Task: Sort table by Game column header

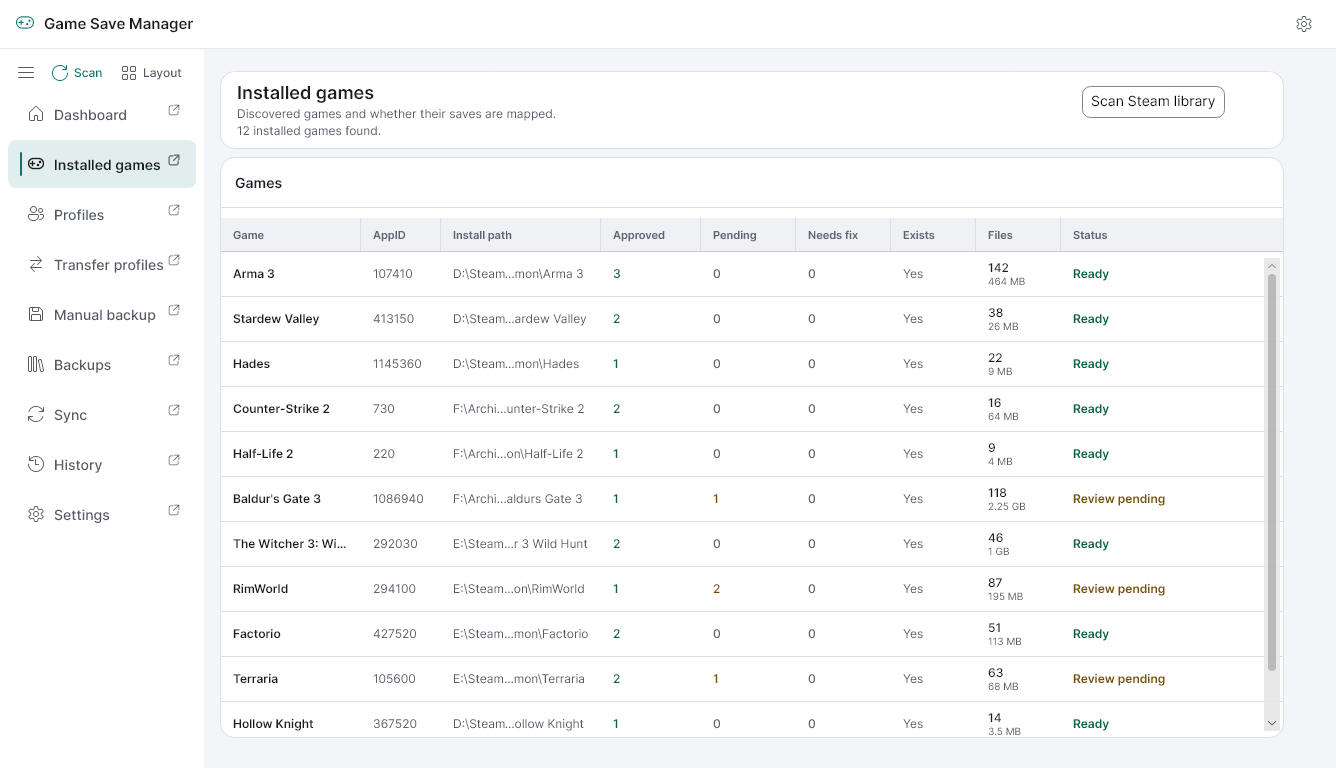Action: 290,235
